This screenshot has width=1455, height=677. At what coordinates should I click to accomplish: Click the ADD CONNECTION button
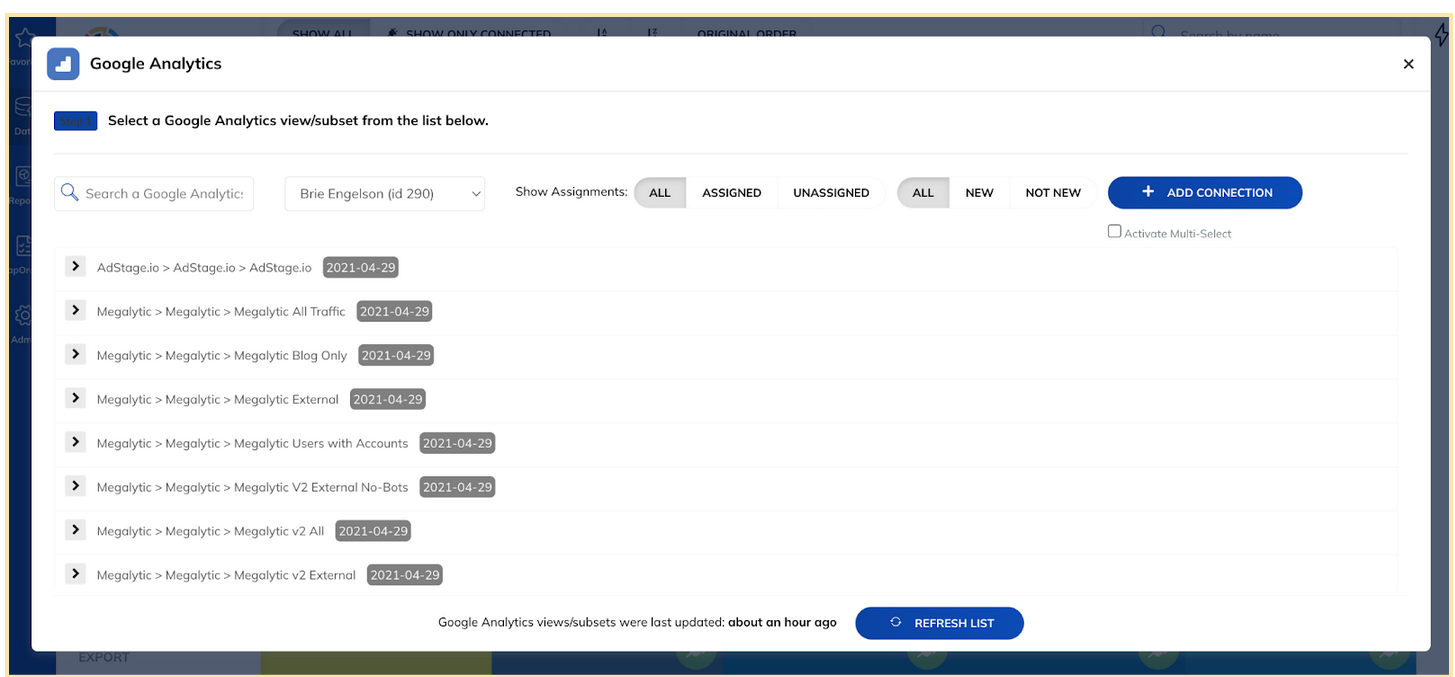1205,193
